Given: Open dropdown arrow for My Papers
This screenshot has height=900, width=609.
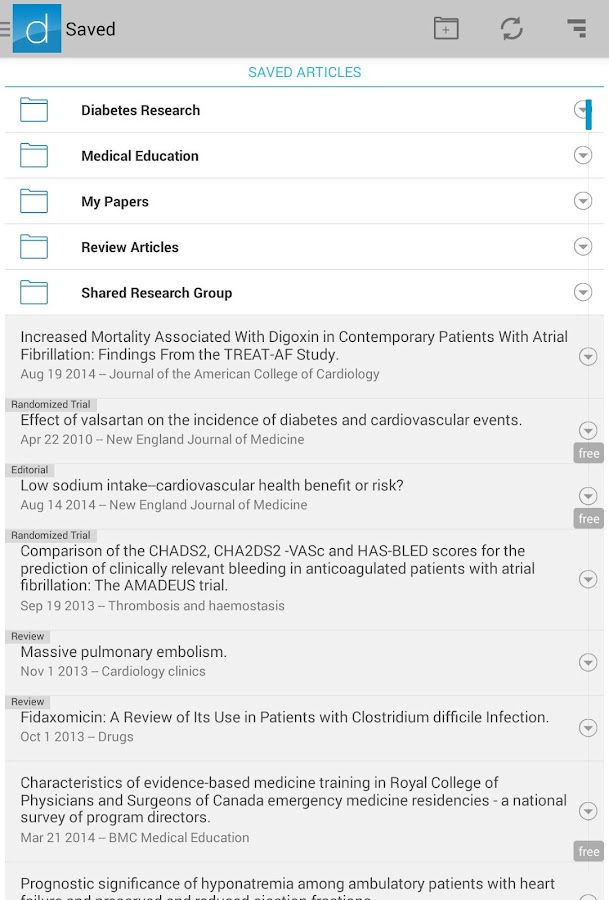Looking at the screenshot, I should (x=583, y=201).
